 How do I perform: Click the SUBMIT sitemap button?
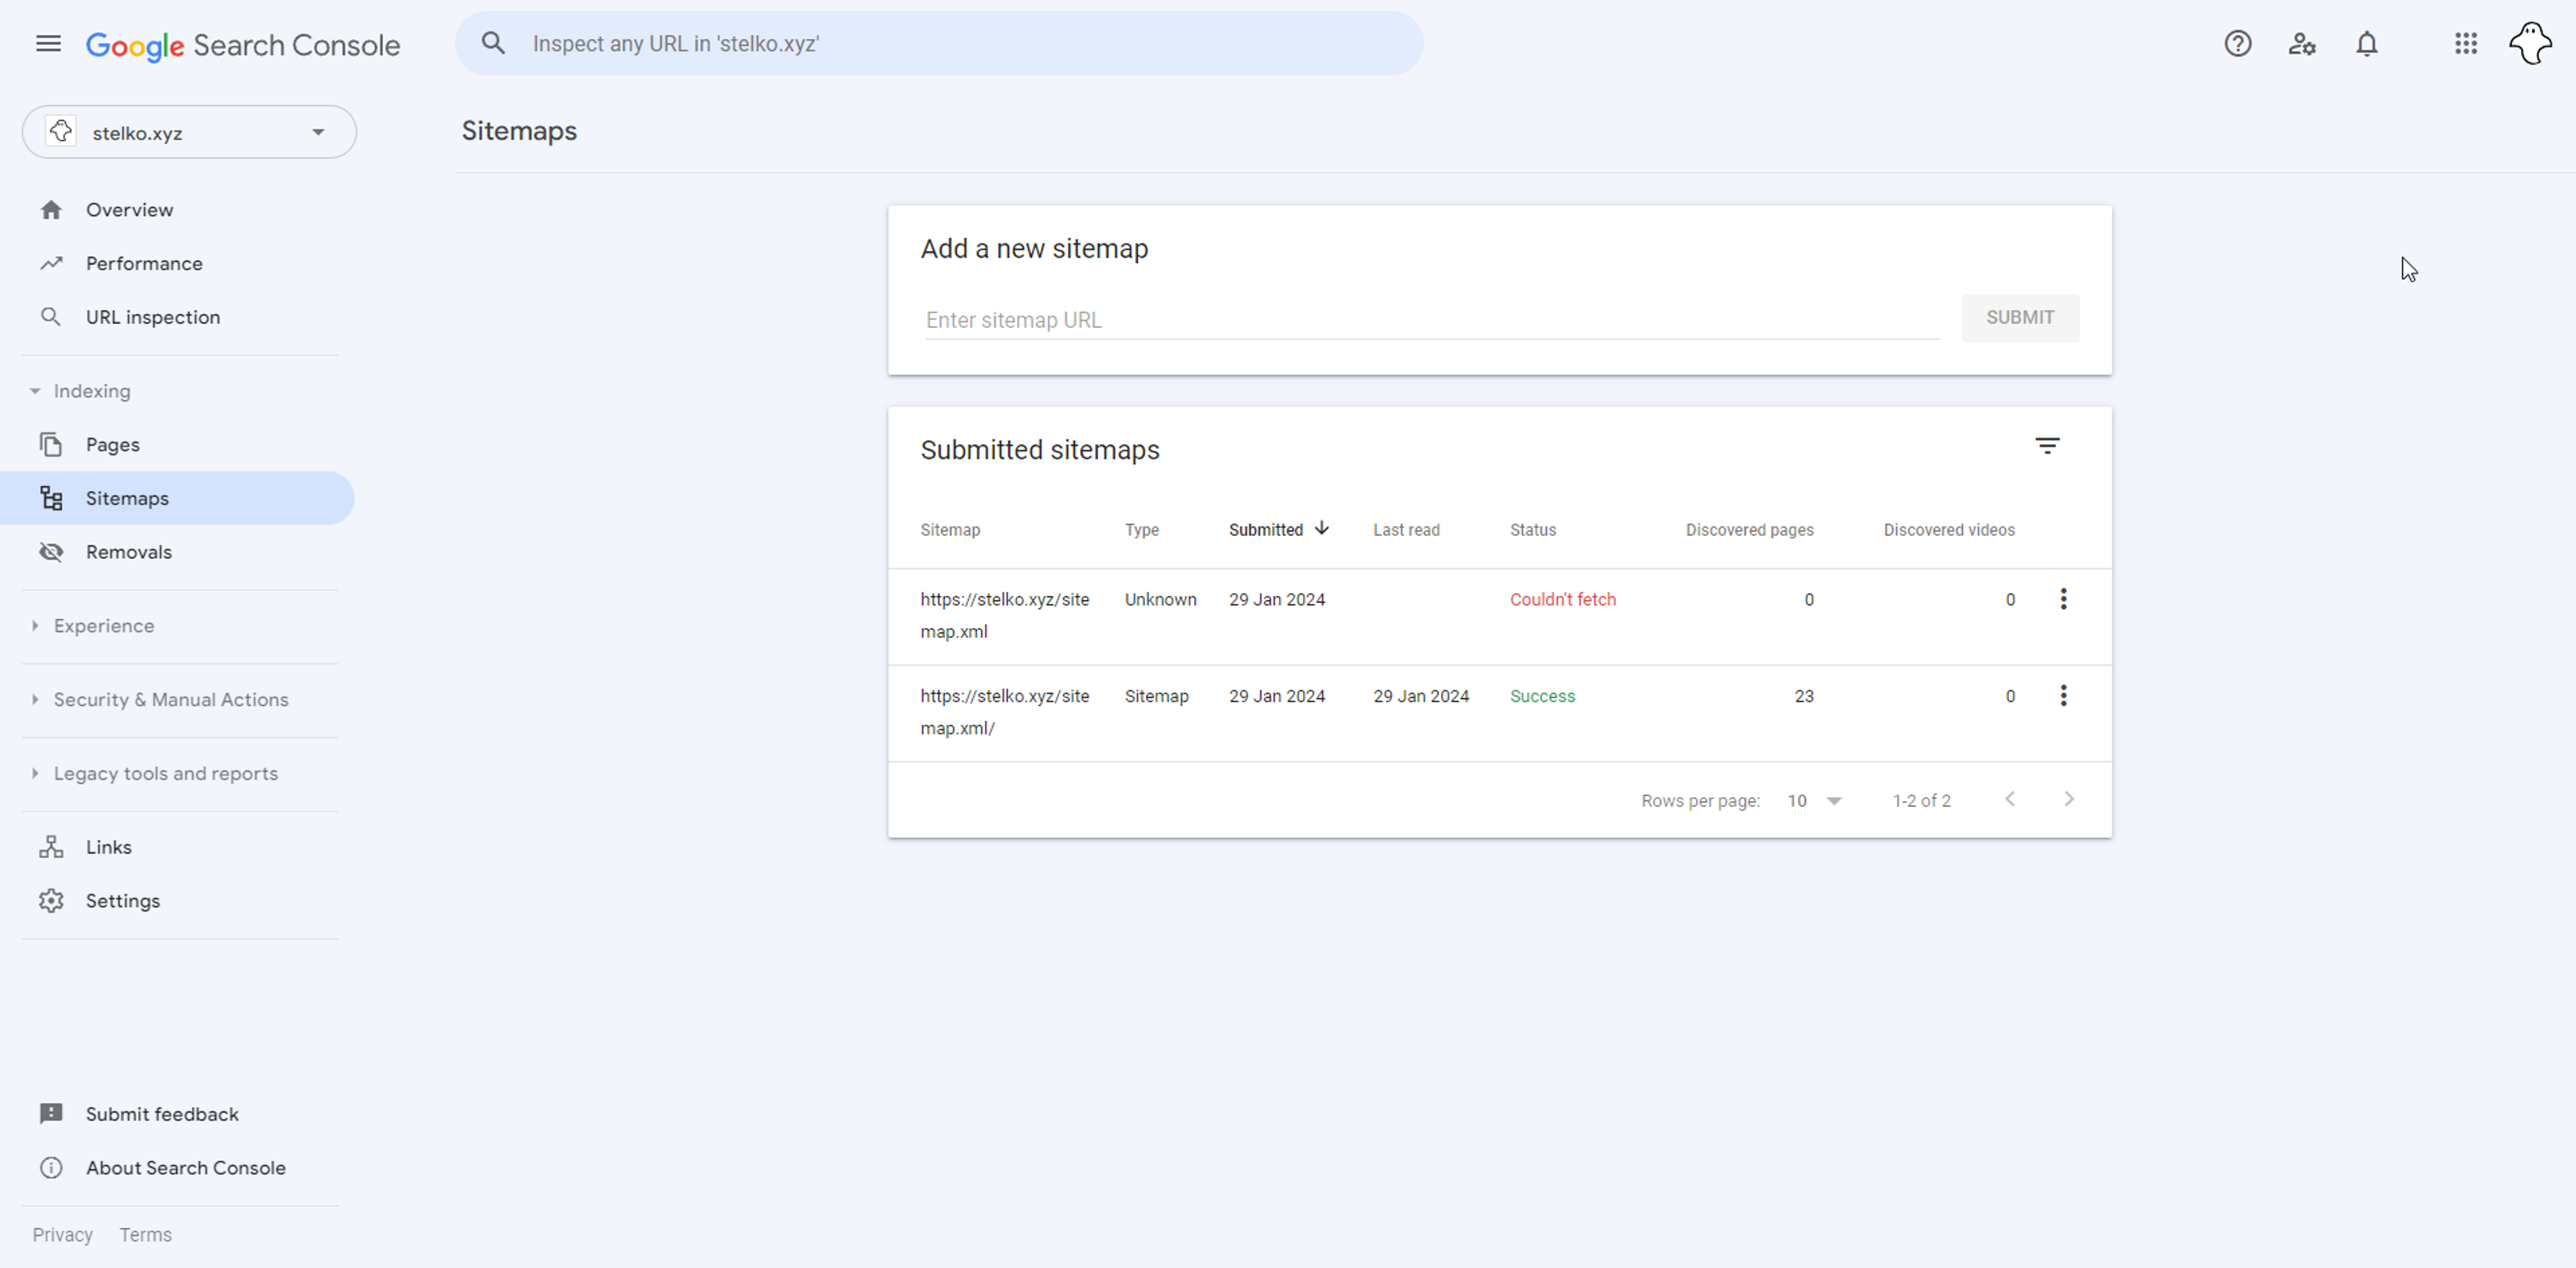tap(2019, 318)
